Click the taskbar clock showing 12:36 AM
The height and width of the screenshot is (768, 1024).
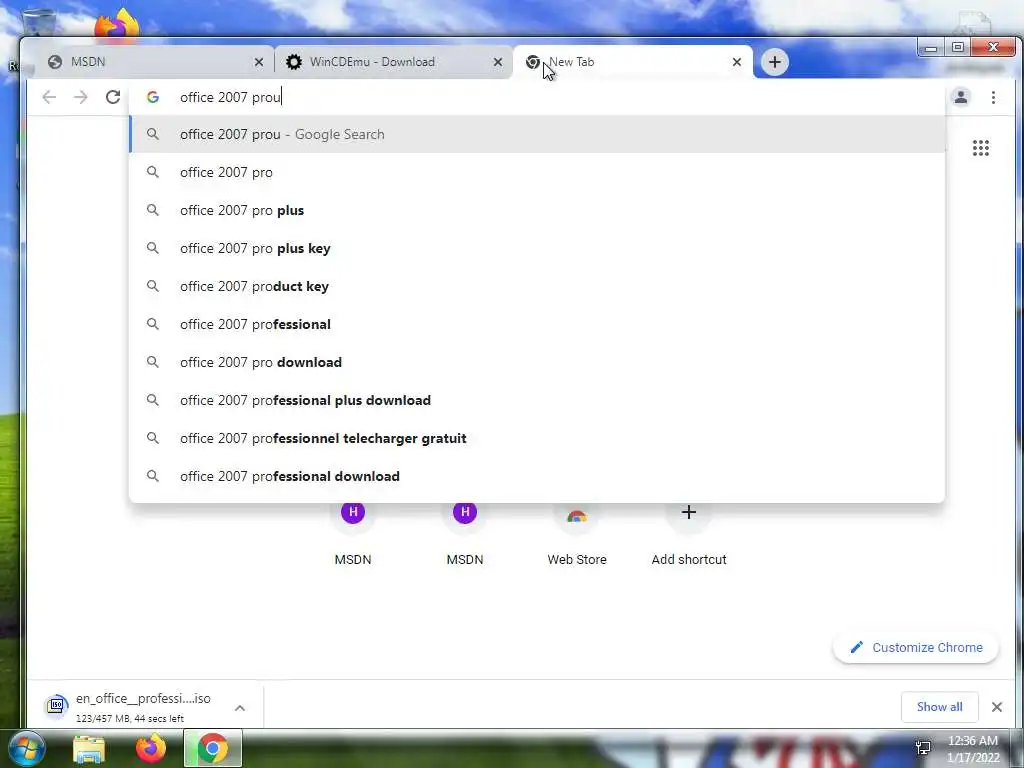(973, 749)
